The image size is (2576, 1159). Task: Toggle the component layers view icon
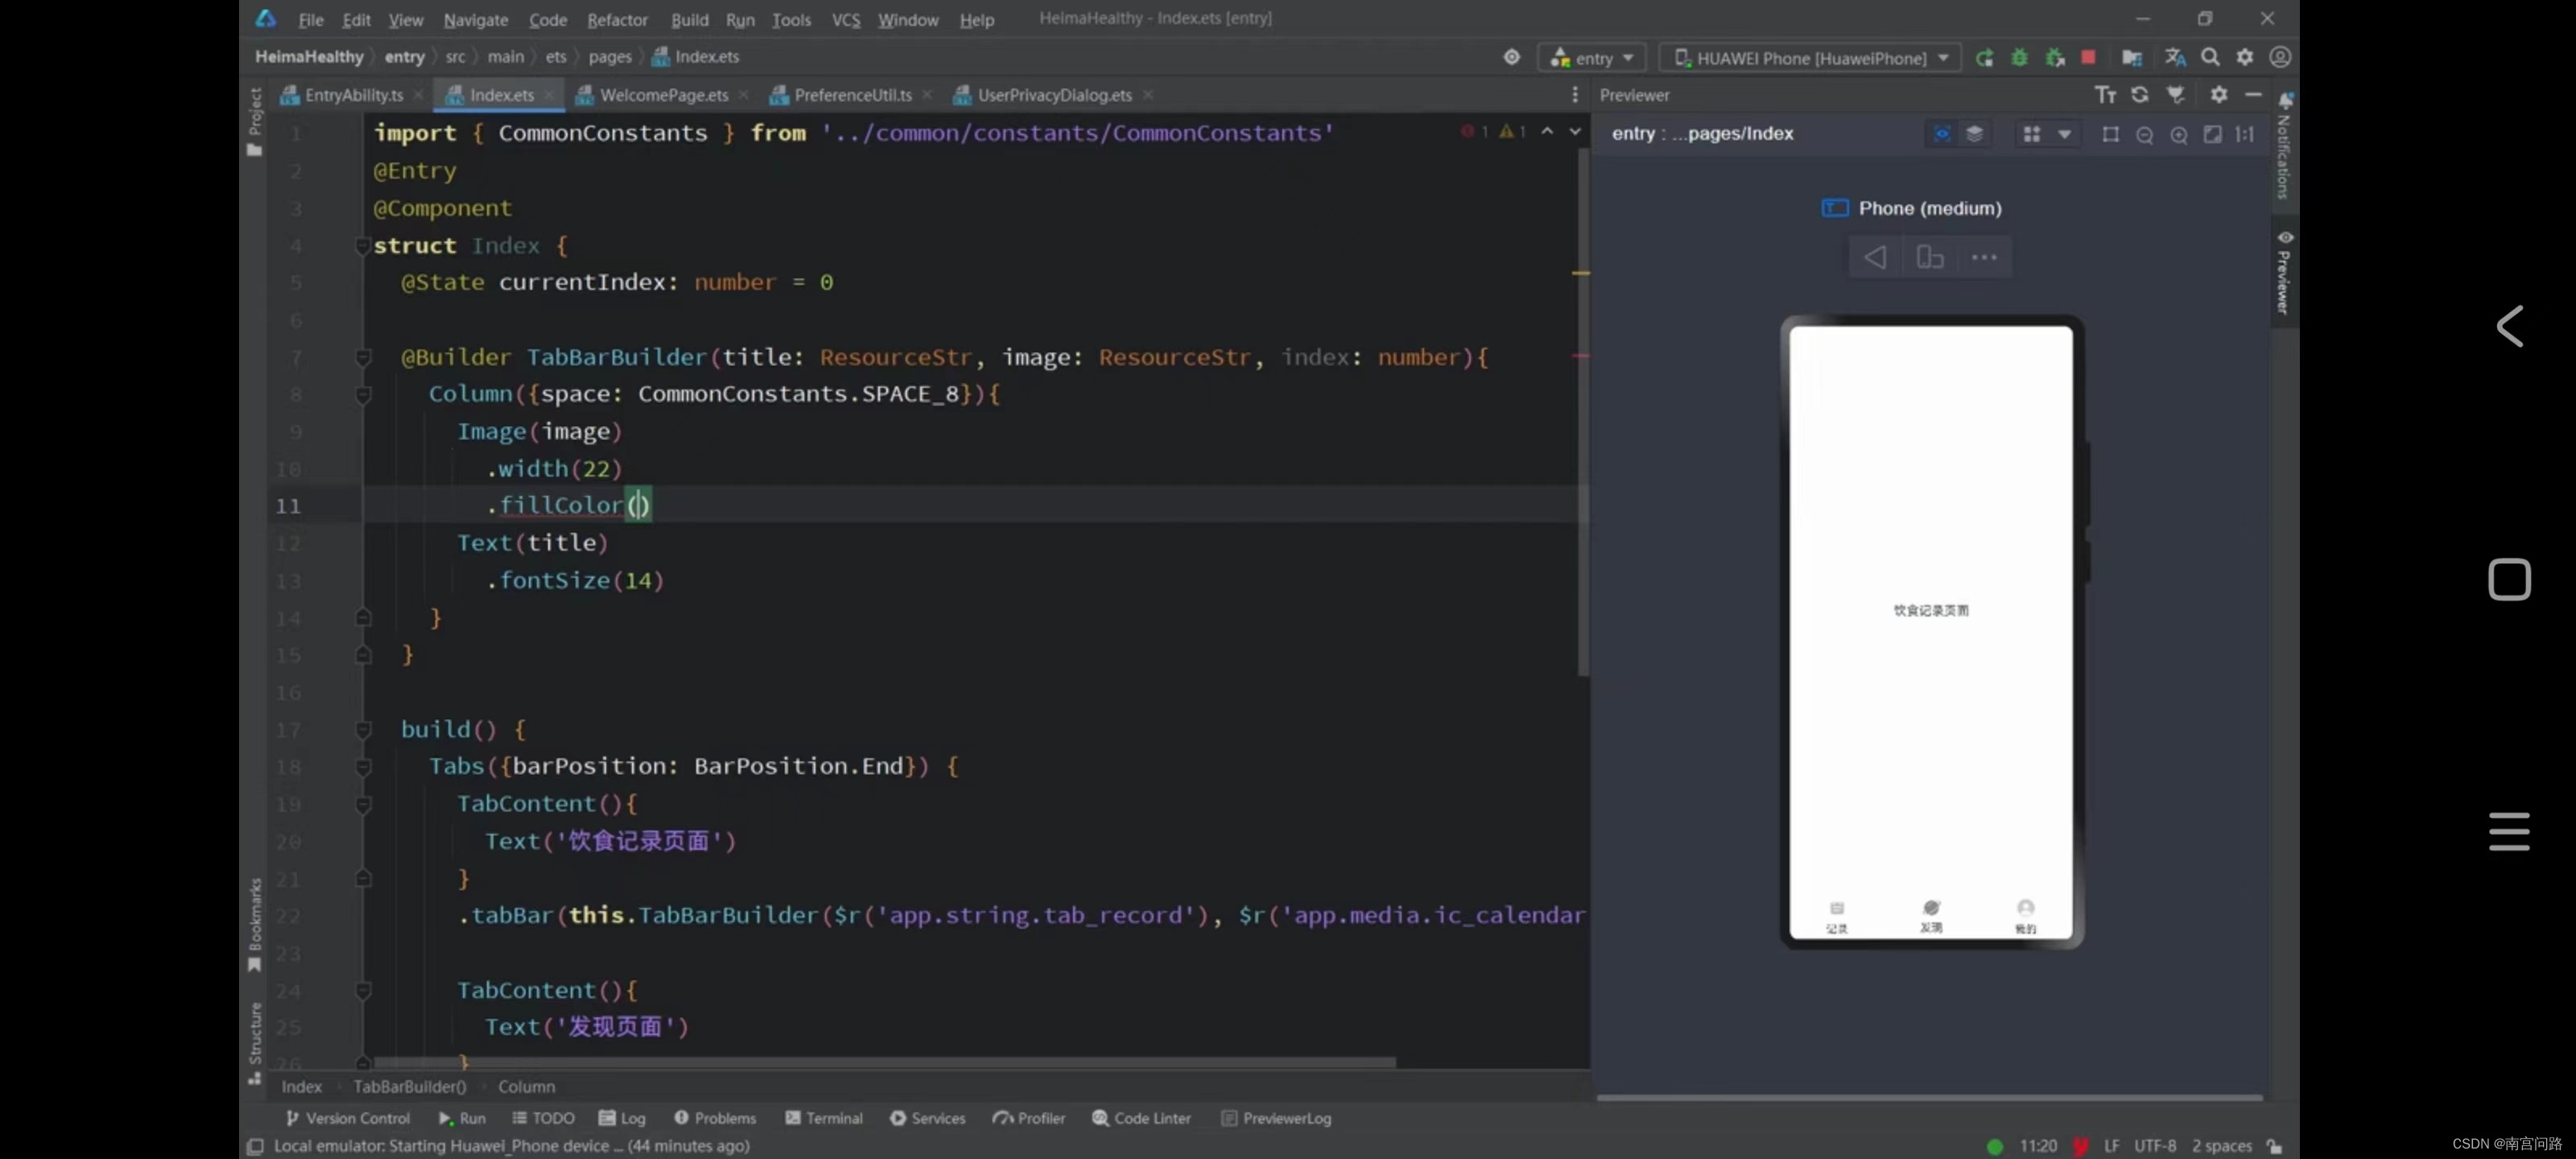1974,134
